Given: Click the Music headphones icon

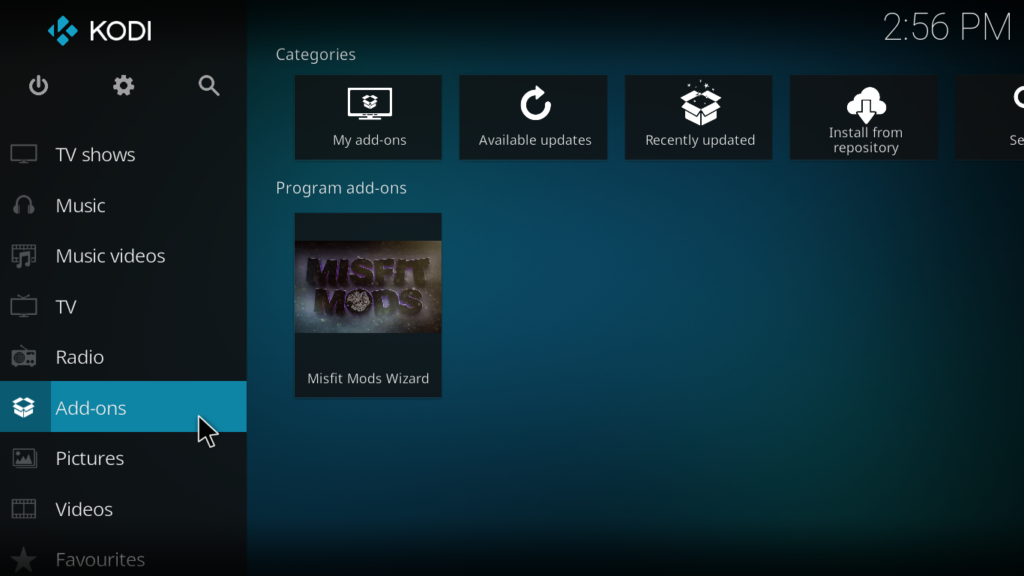Looking at the screenshot, I should [24, 205].
